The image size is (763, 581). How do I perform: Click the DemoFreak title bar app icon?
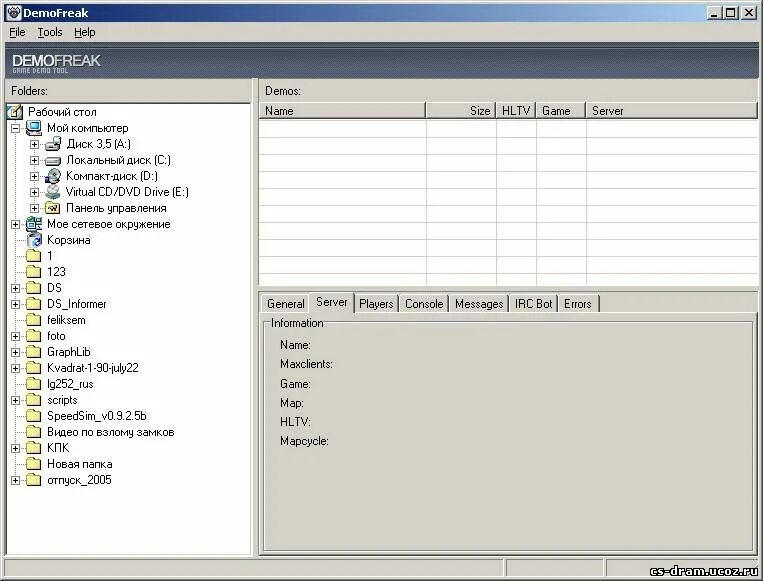14,13
